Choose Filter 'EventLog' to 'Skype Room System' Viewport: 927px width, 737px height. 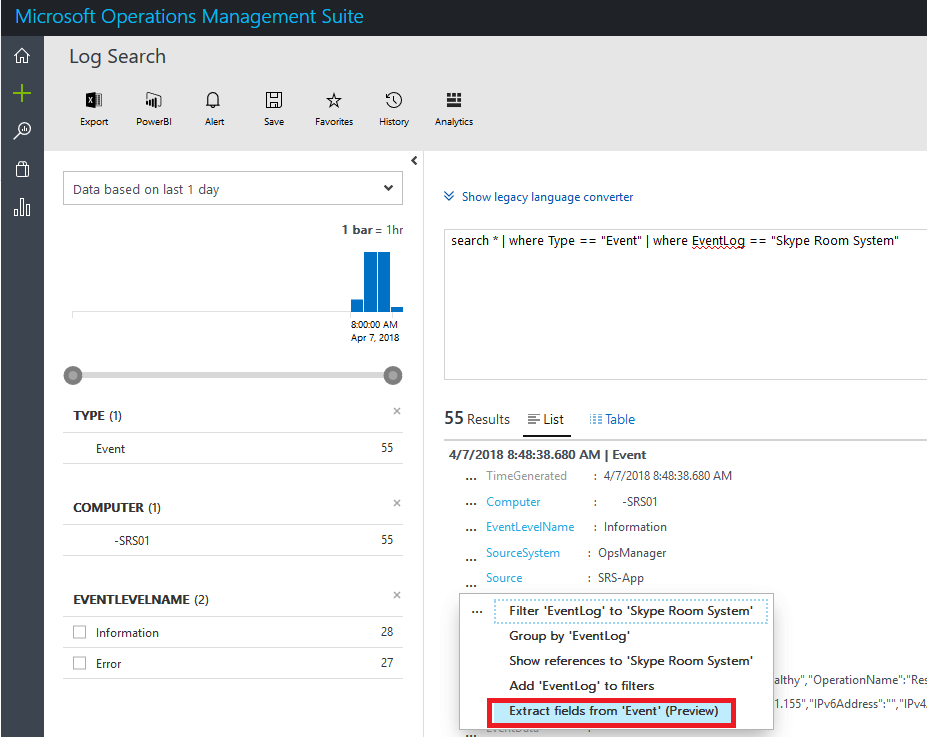[631, 611]
